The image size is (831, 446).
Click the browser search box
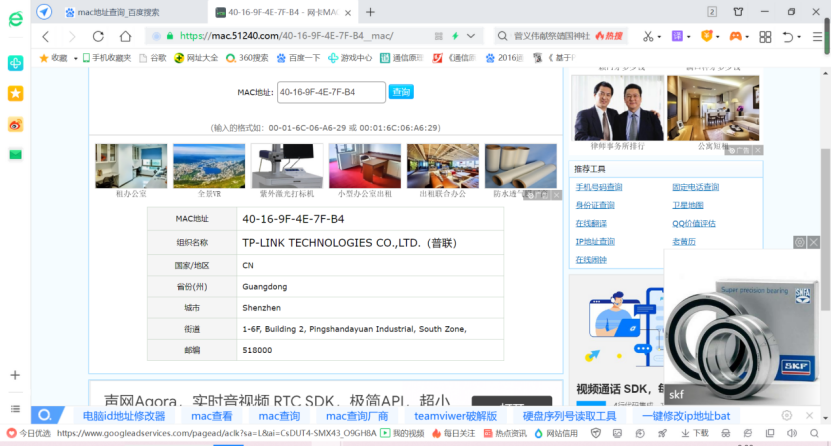point(562,36)
